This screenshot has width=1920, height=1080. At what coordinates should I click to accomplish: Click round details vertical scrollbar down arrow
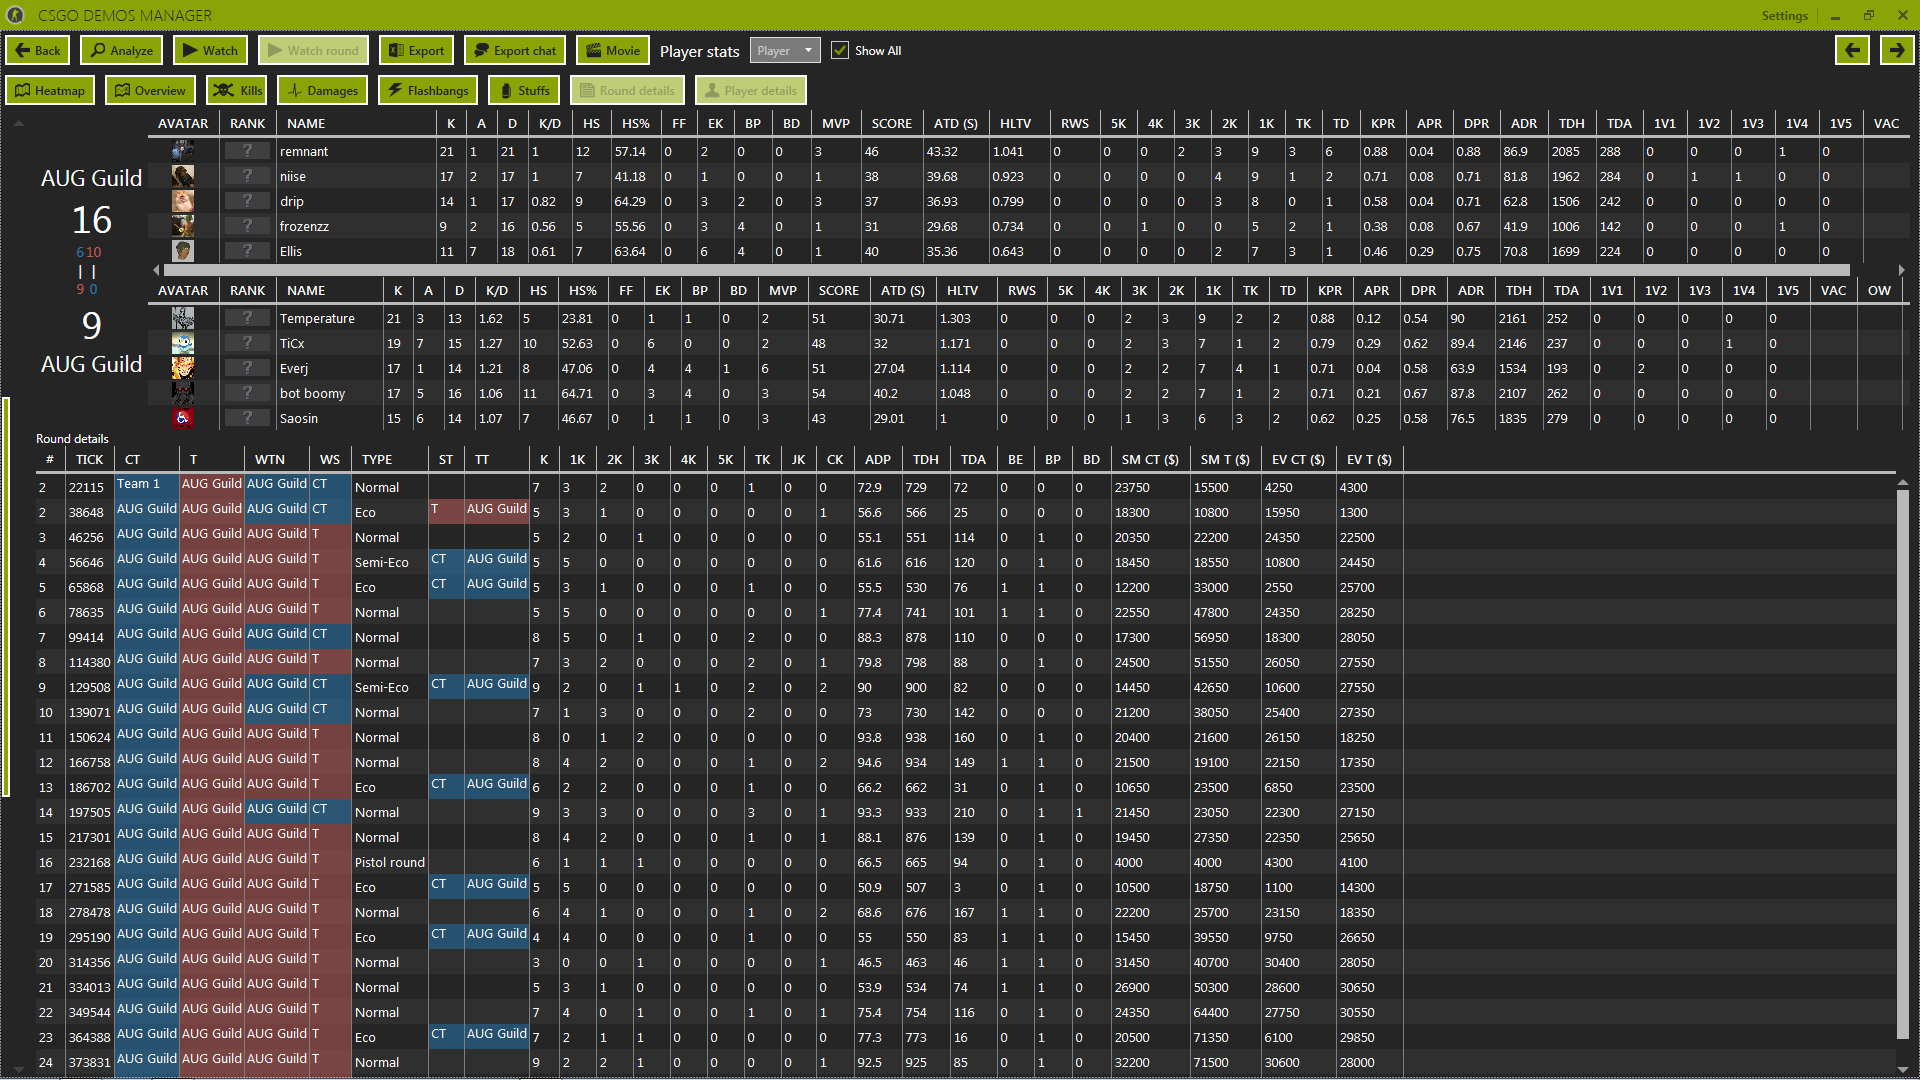tap(1902, 1069)
